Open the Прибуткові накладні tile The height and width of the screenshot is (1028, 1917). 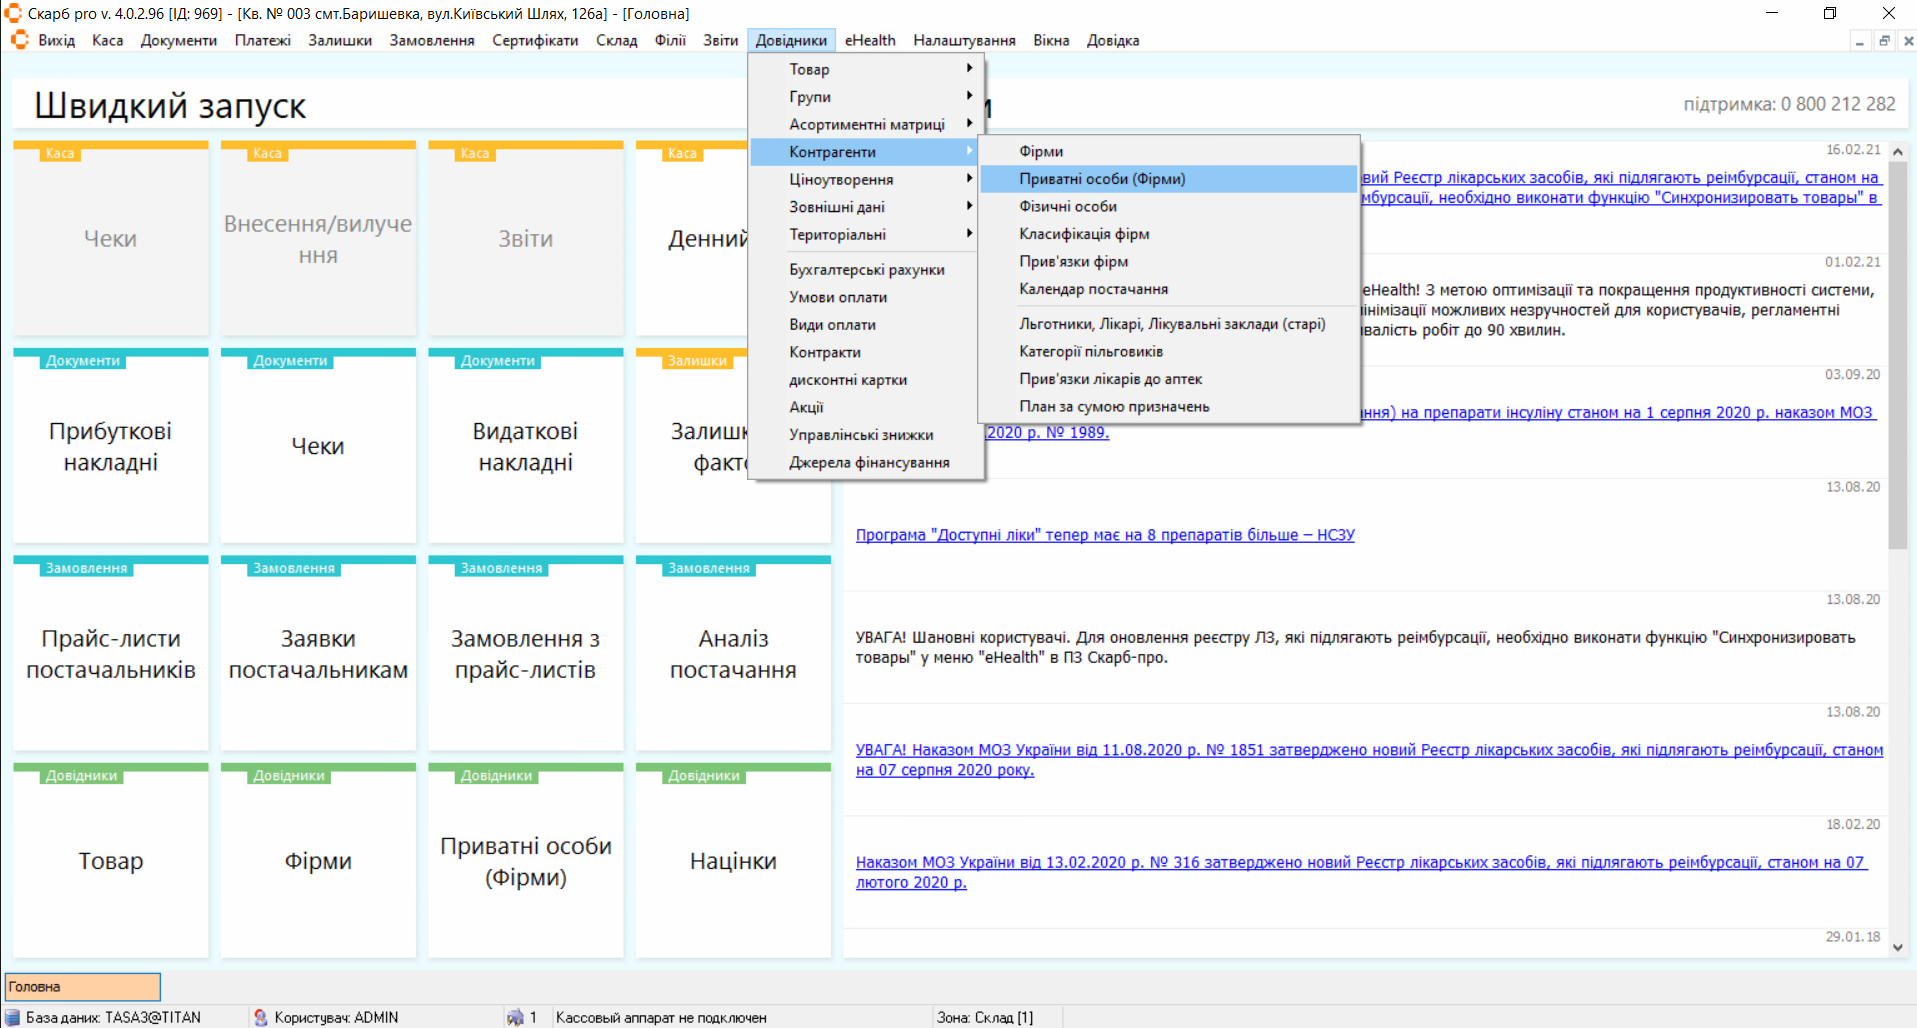pos(111,447)
